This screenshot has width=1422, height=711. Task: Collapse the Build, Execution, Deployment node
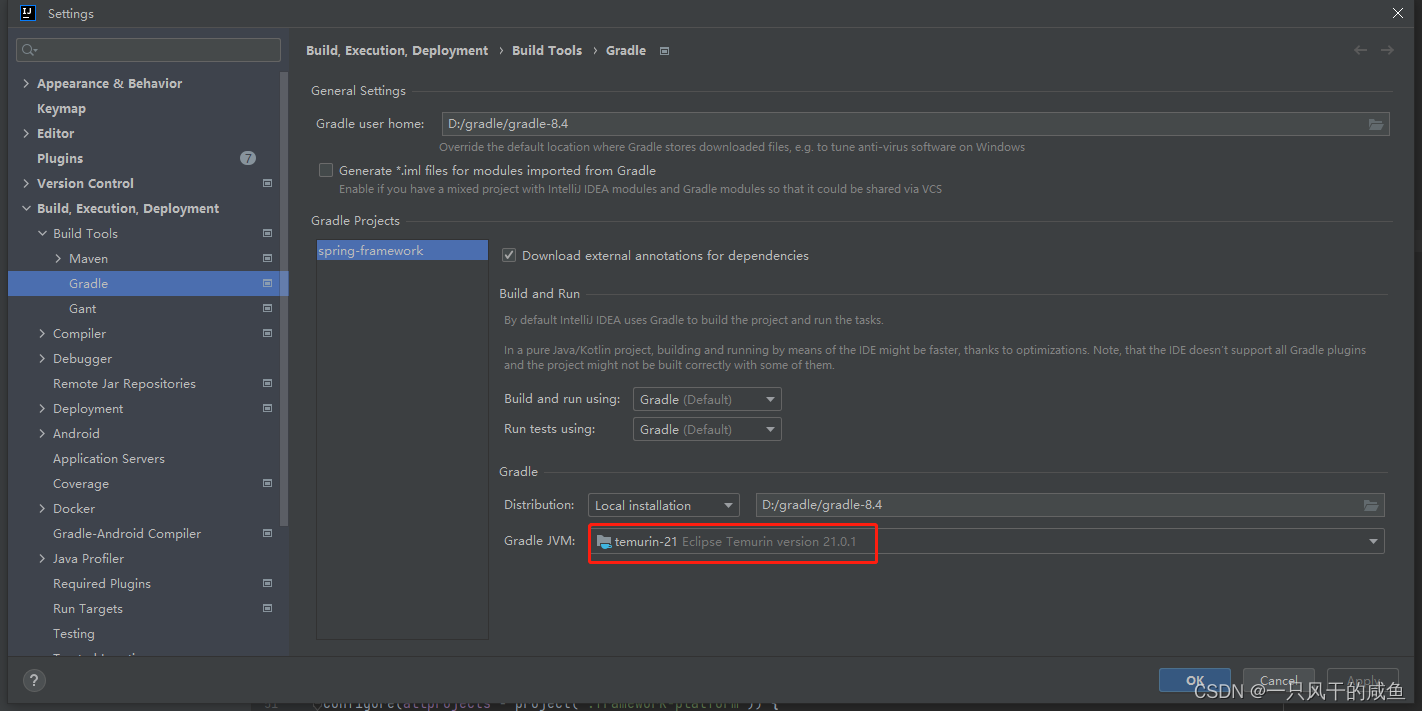pos(26,209)
